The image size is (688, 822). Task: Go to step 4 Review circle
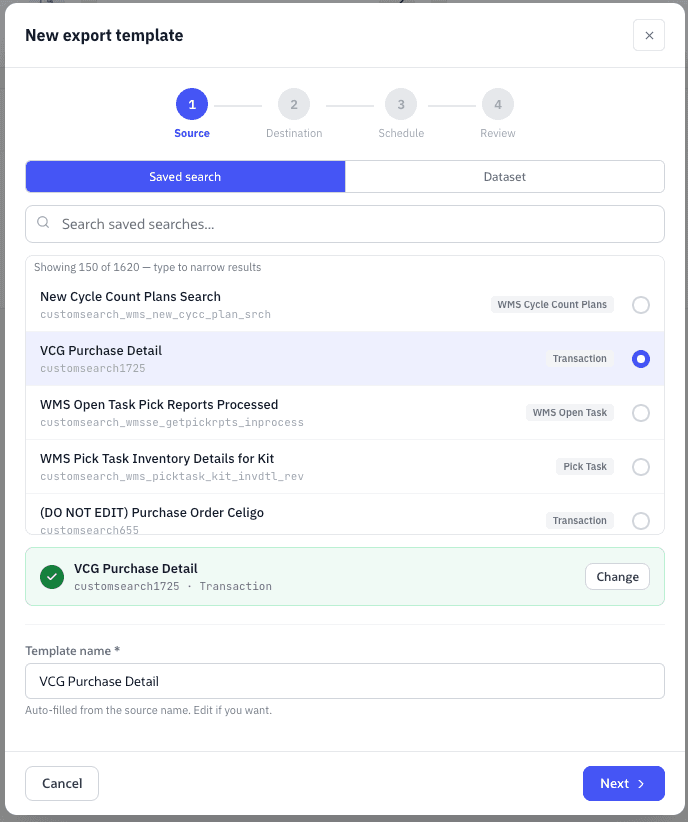[x=498, y=104]
